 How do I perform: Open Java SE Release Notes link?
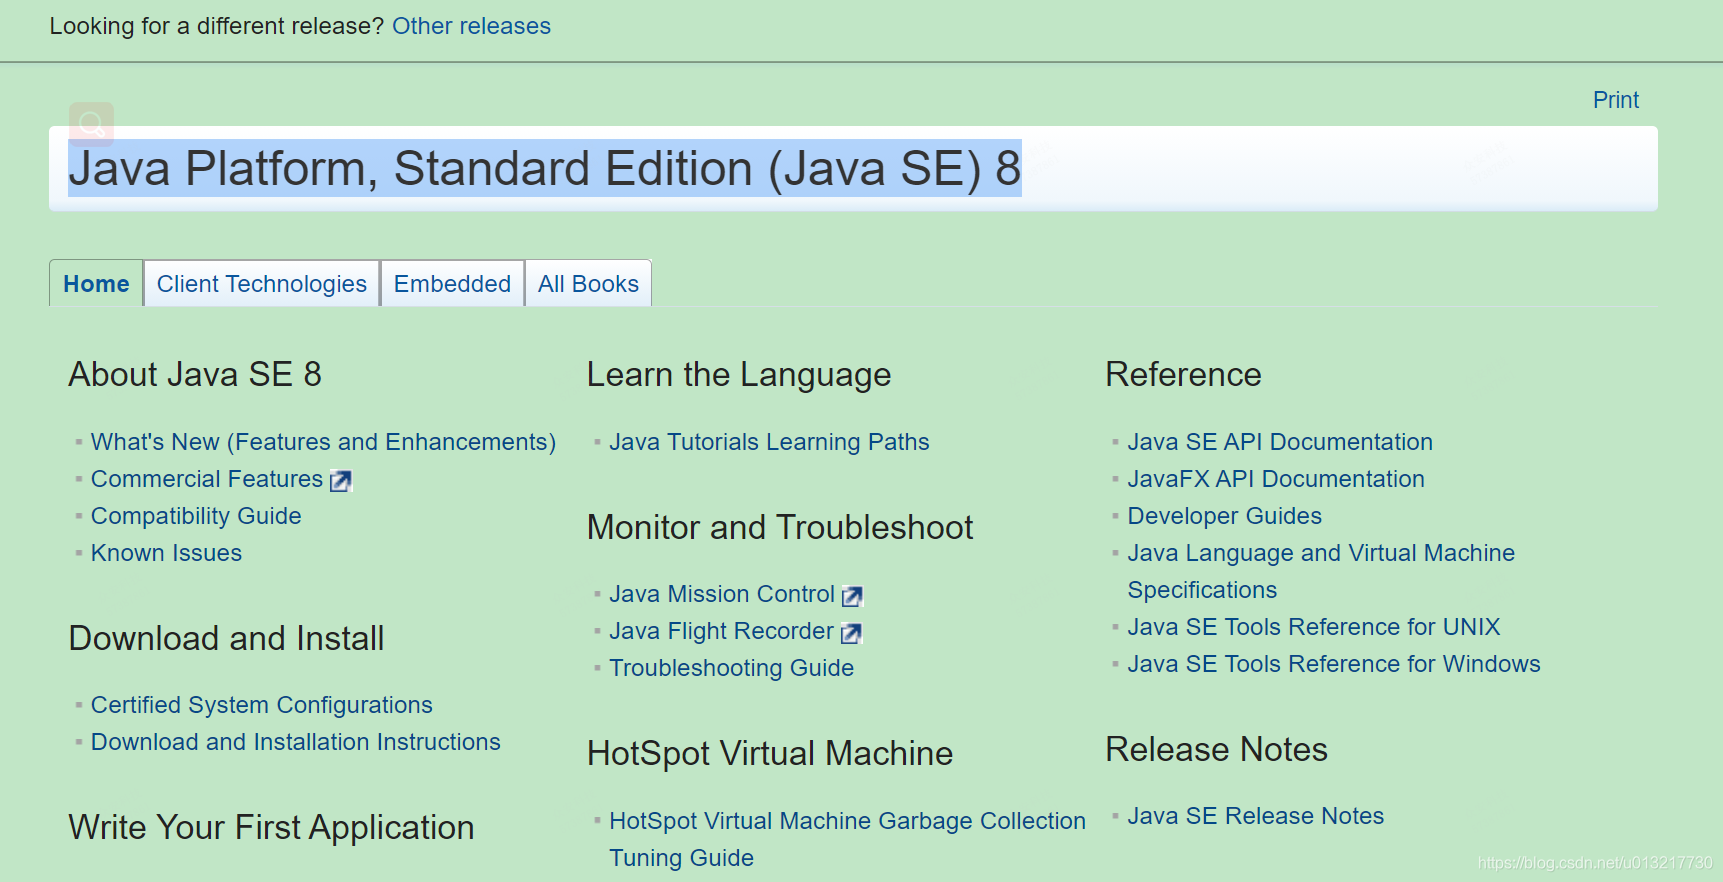tap(1256, 816)
